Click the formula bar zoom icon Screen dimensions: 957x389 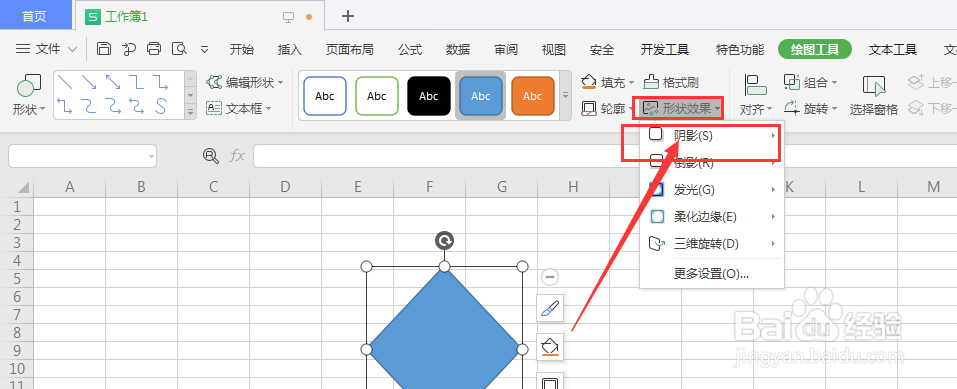pyautogui.click(x=211, y=156)
